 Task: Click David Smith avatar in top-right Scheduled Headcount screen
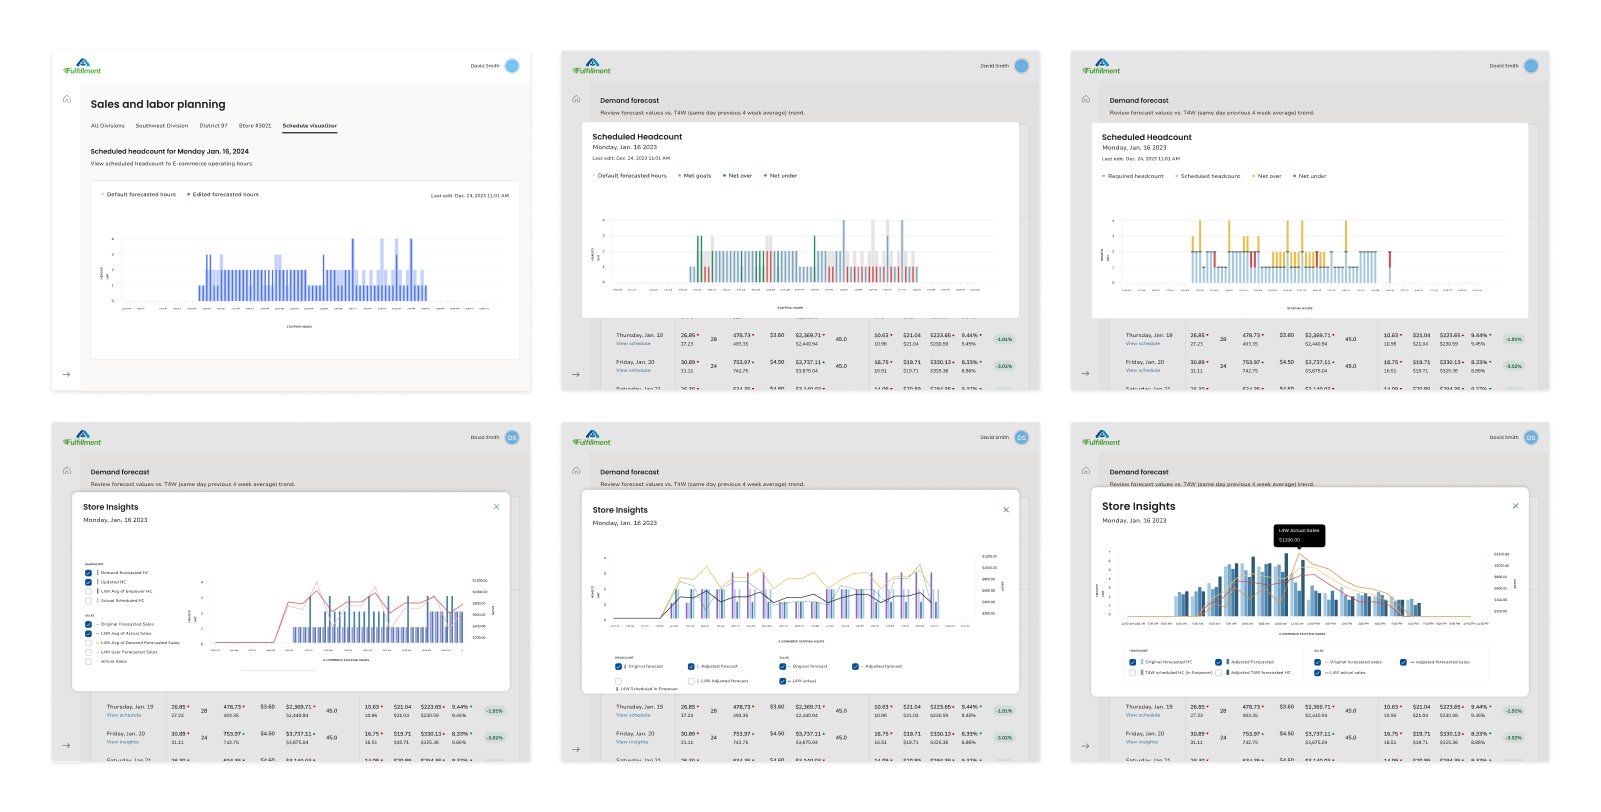click(x=1531, y=66)
